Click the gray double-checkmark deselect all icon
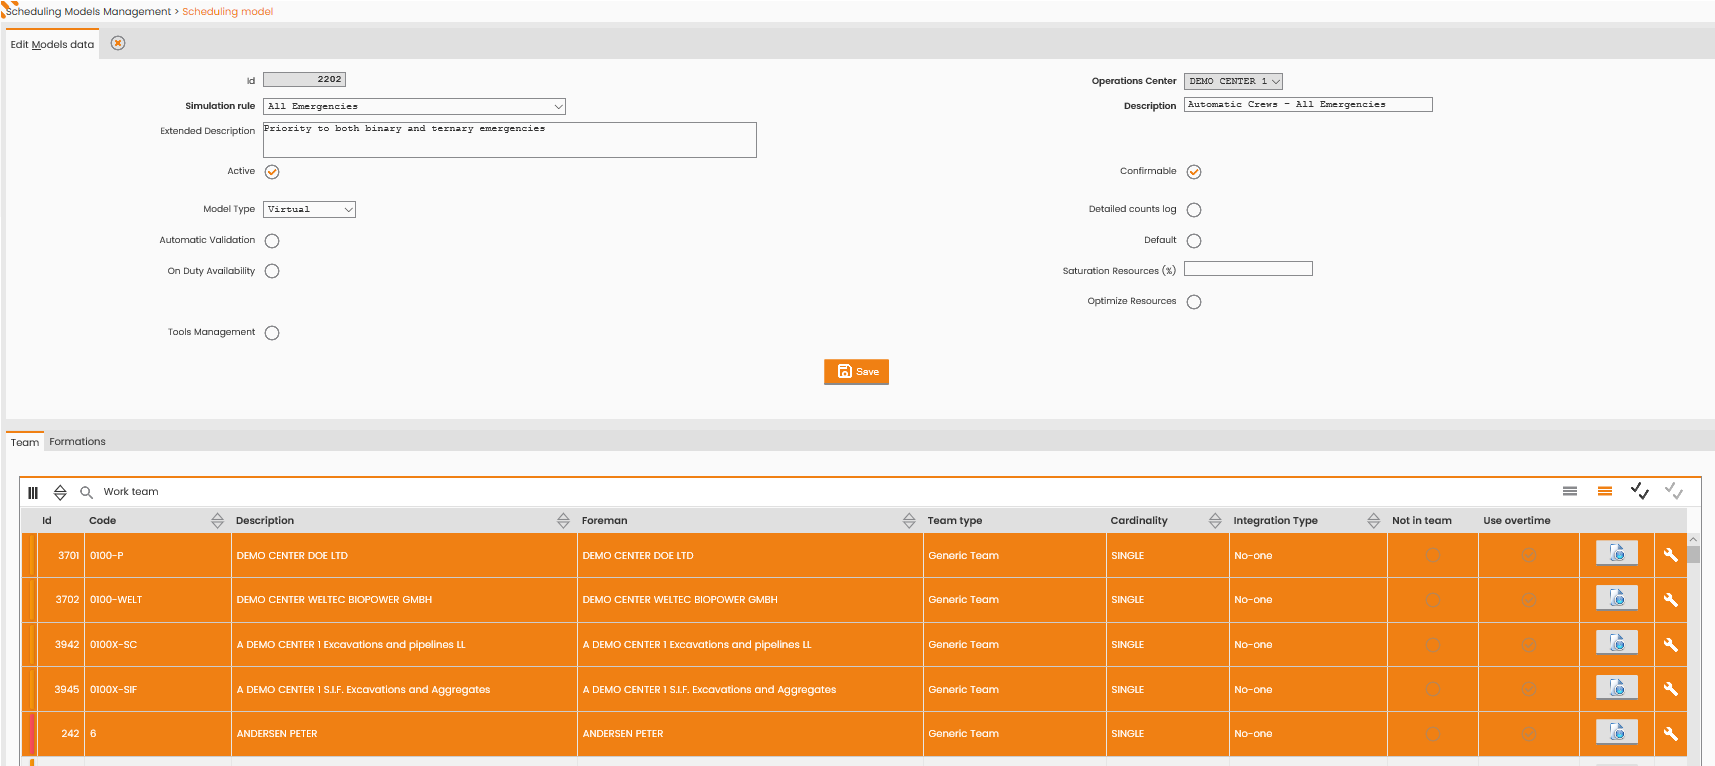Image resolution: width=1715 pixels, height=766 pixels. (1674, 491)
